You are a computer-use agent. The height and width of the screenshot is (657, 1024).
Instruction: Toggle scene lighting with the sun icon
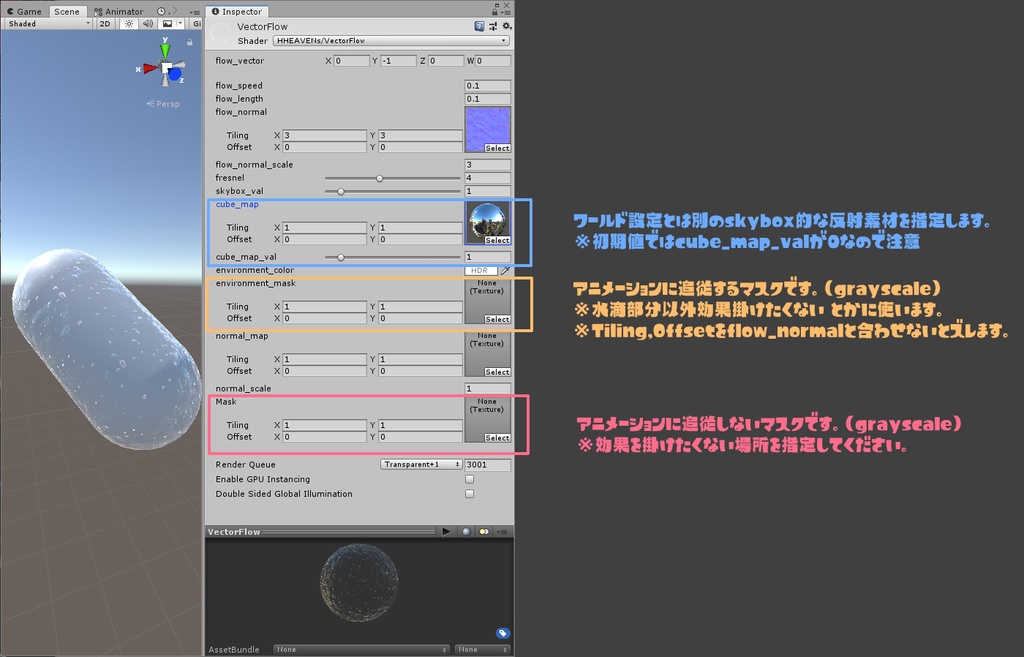tap(130, 23)
